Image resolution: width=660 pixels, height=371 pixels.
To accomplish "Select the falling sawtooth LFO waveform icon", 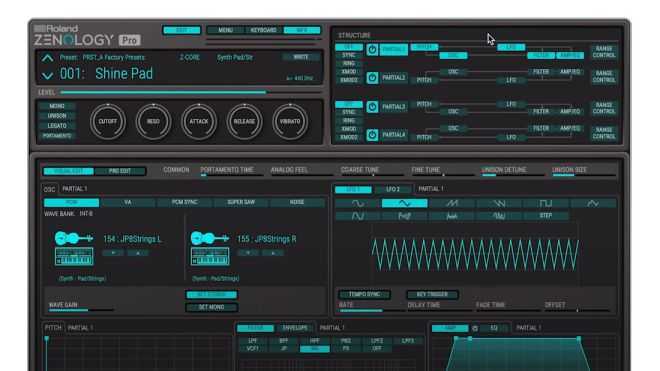I will tap(499, 204).
